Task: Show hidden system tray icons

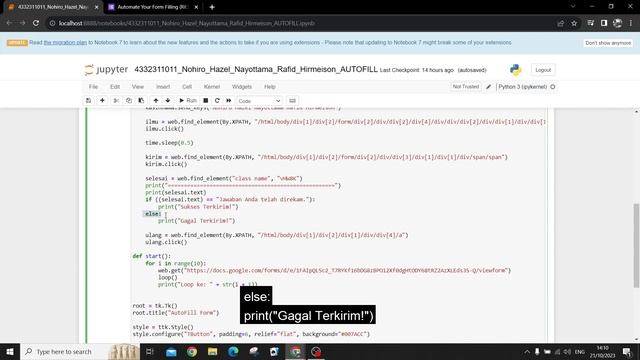Action: coord(527,351)
